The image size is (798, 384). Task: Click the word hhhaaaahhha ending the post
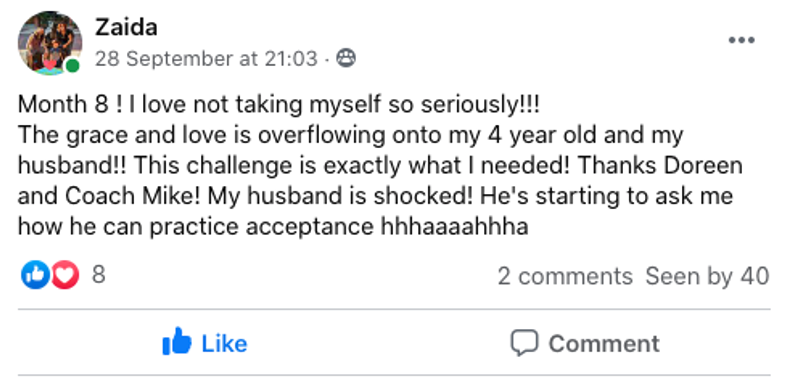[454, 226]
